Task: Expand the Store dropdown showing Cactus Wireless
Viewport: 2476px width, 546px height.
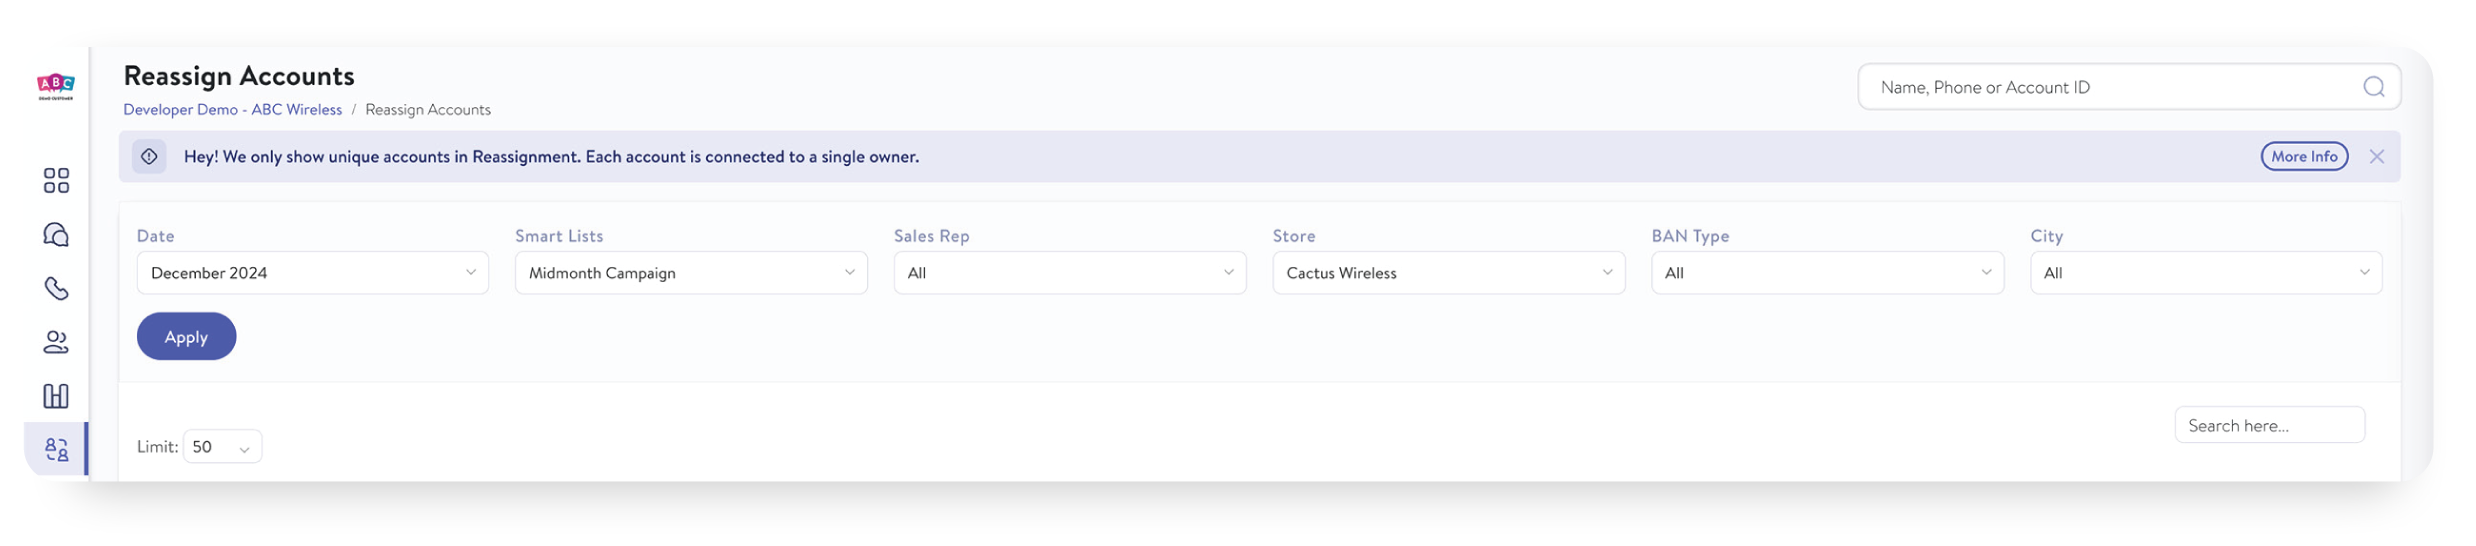Action: click(x=1449, y=273)
